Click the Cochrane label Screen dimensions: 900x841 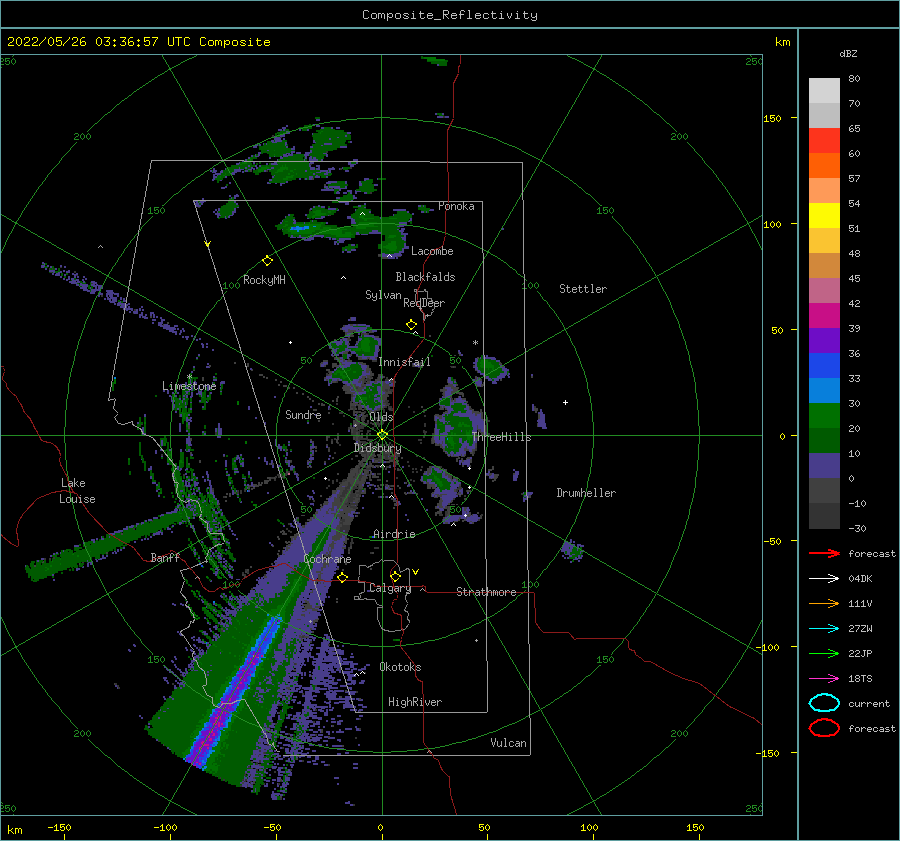[x=327, y=559]
